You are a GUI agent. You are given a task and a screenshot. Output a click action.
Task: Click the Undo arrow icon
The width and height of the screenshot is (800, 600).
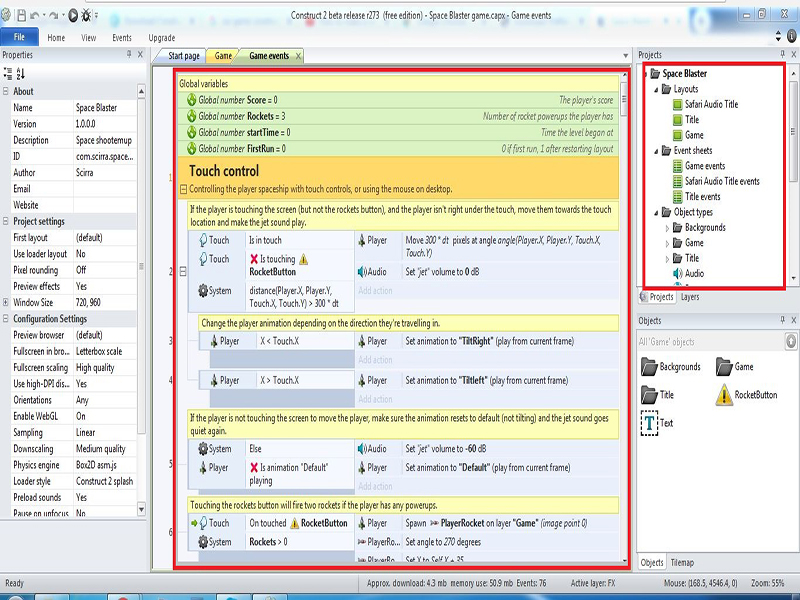point(35,16)
